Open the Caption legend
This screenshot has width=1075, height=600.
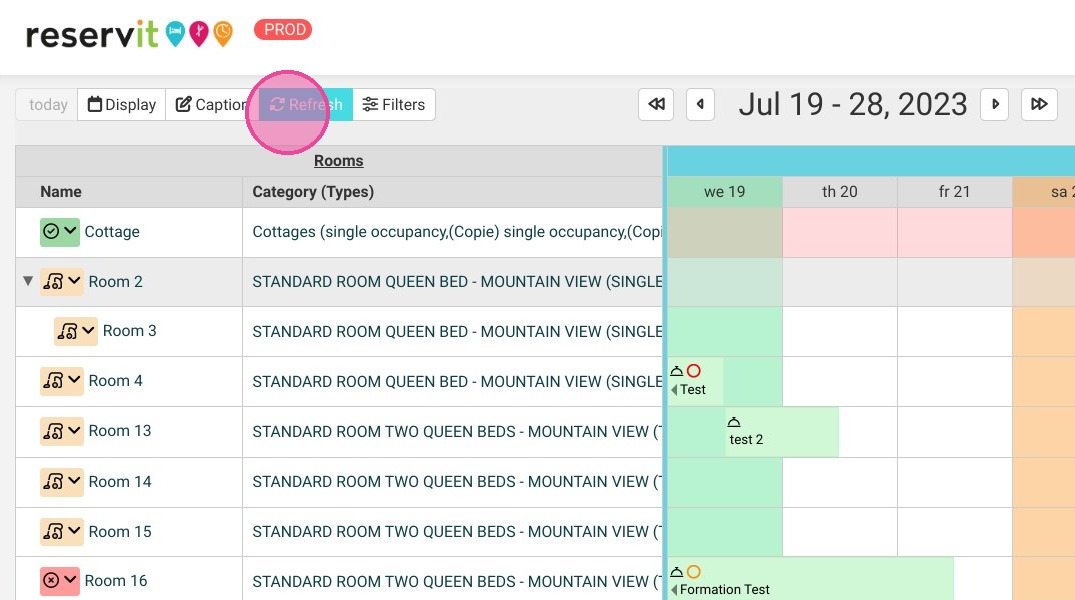tap(212, 105)
